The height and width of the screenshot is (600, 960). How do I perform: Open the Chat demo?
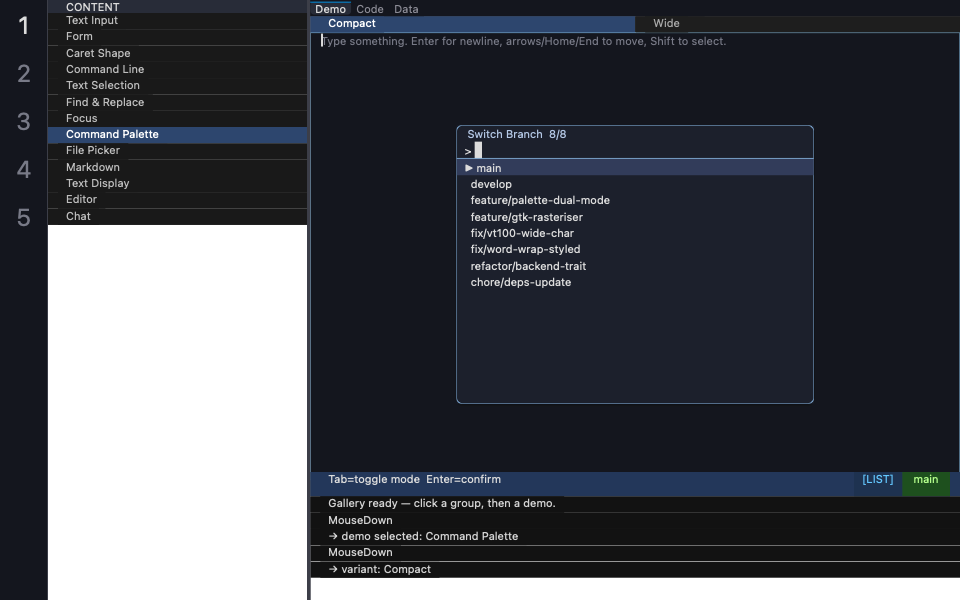pos(178,216)
